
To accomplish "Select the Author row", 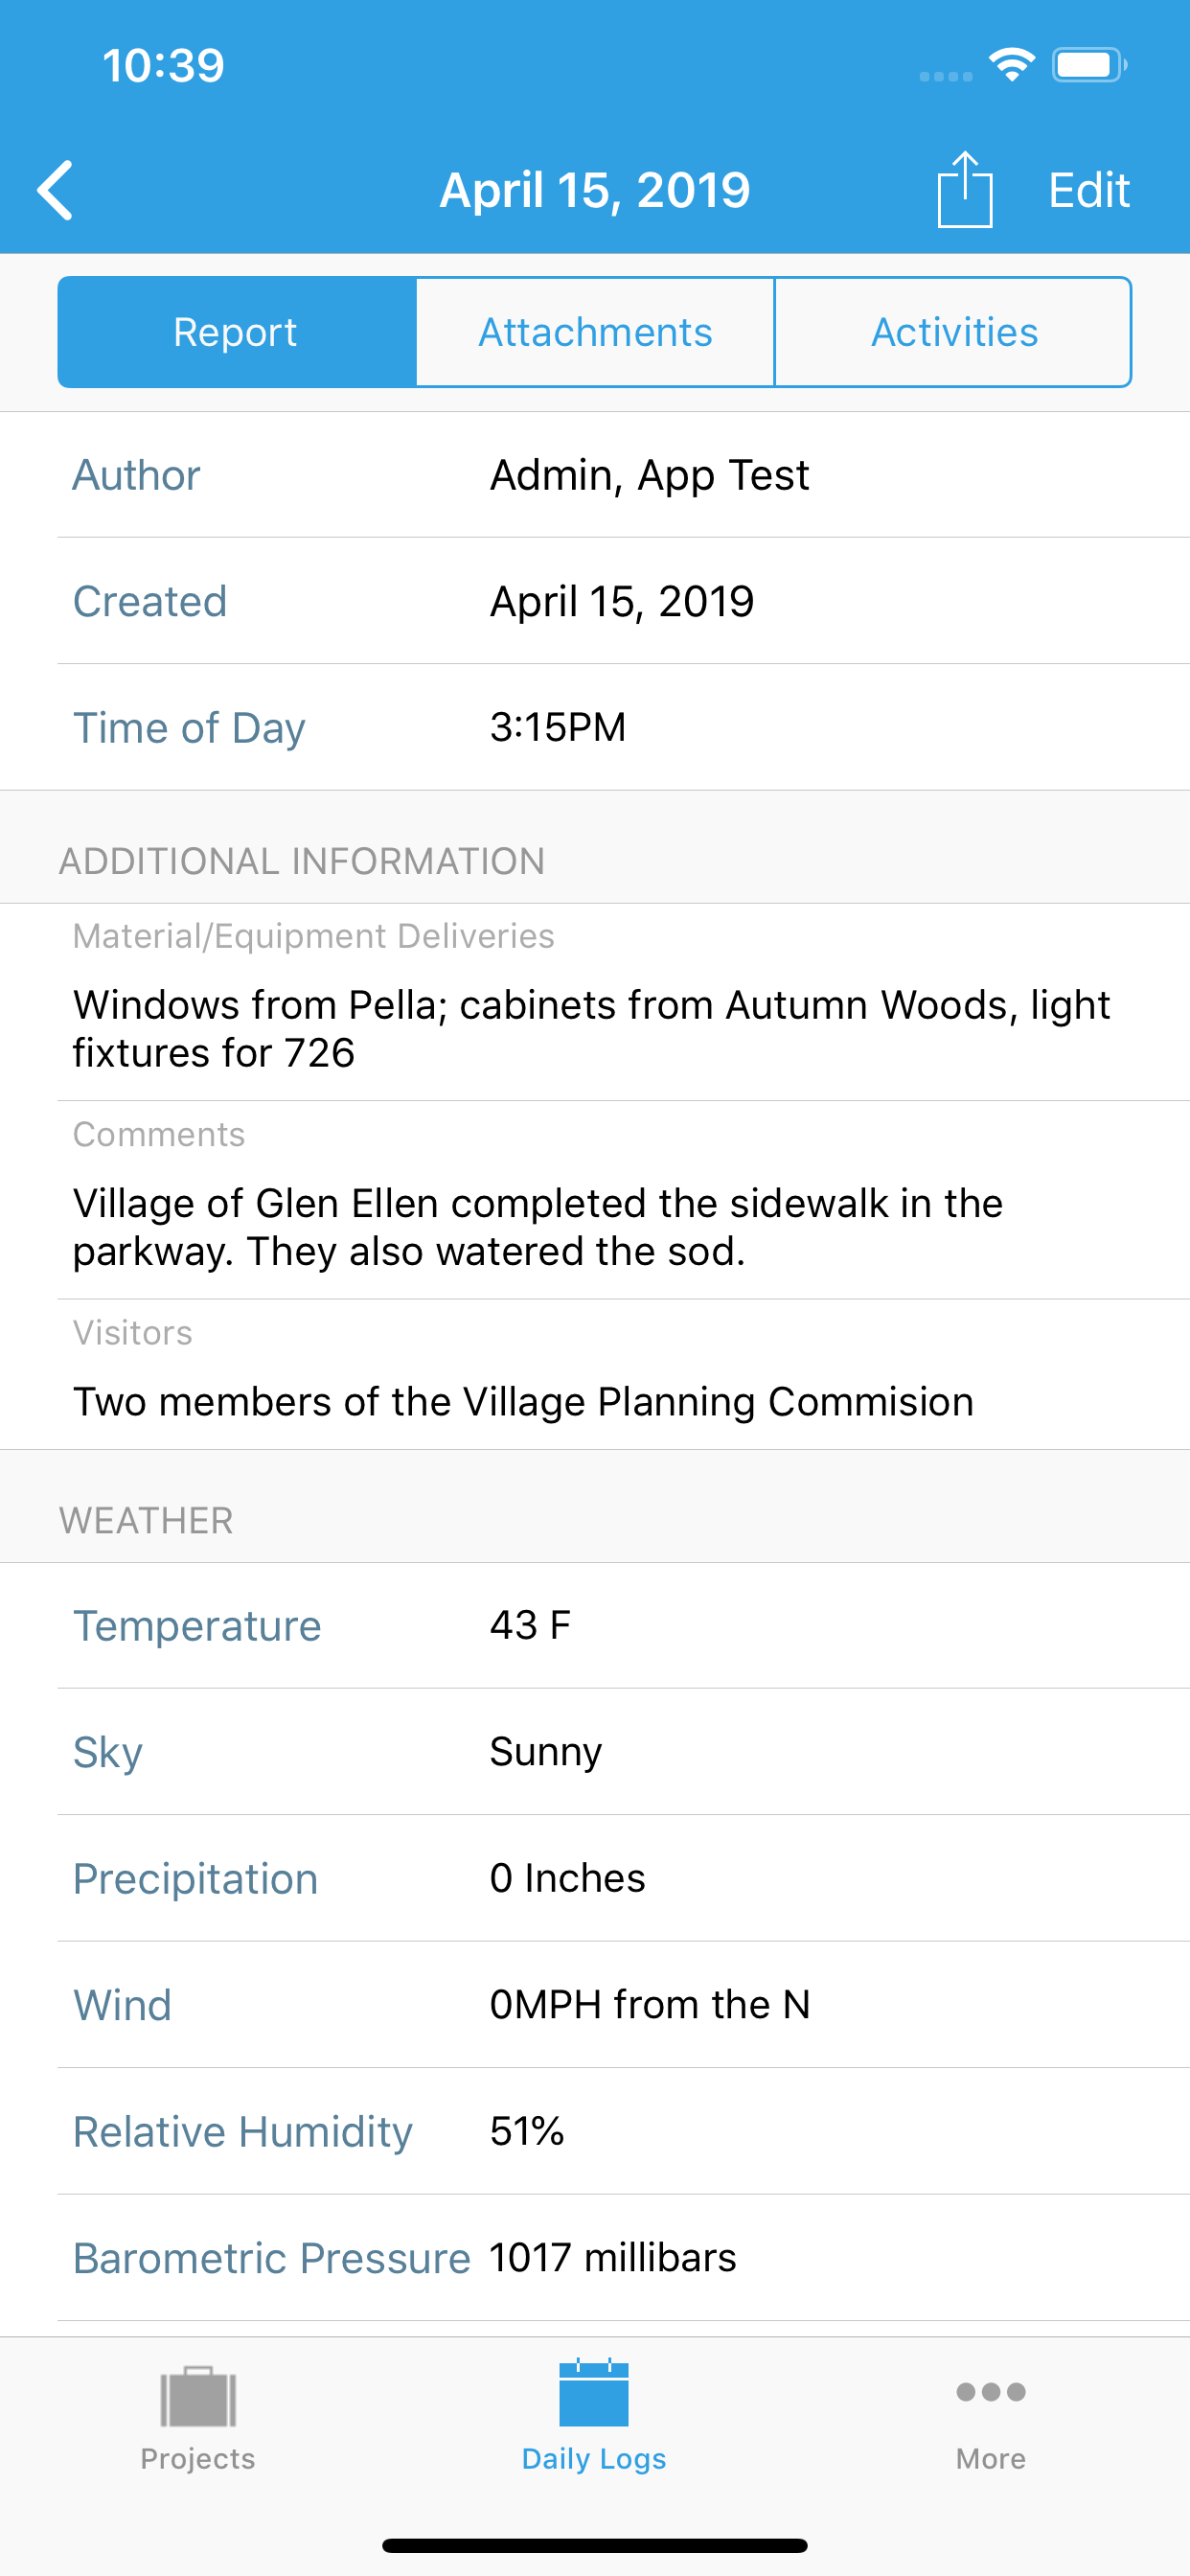I will 595,475.
